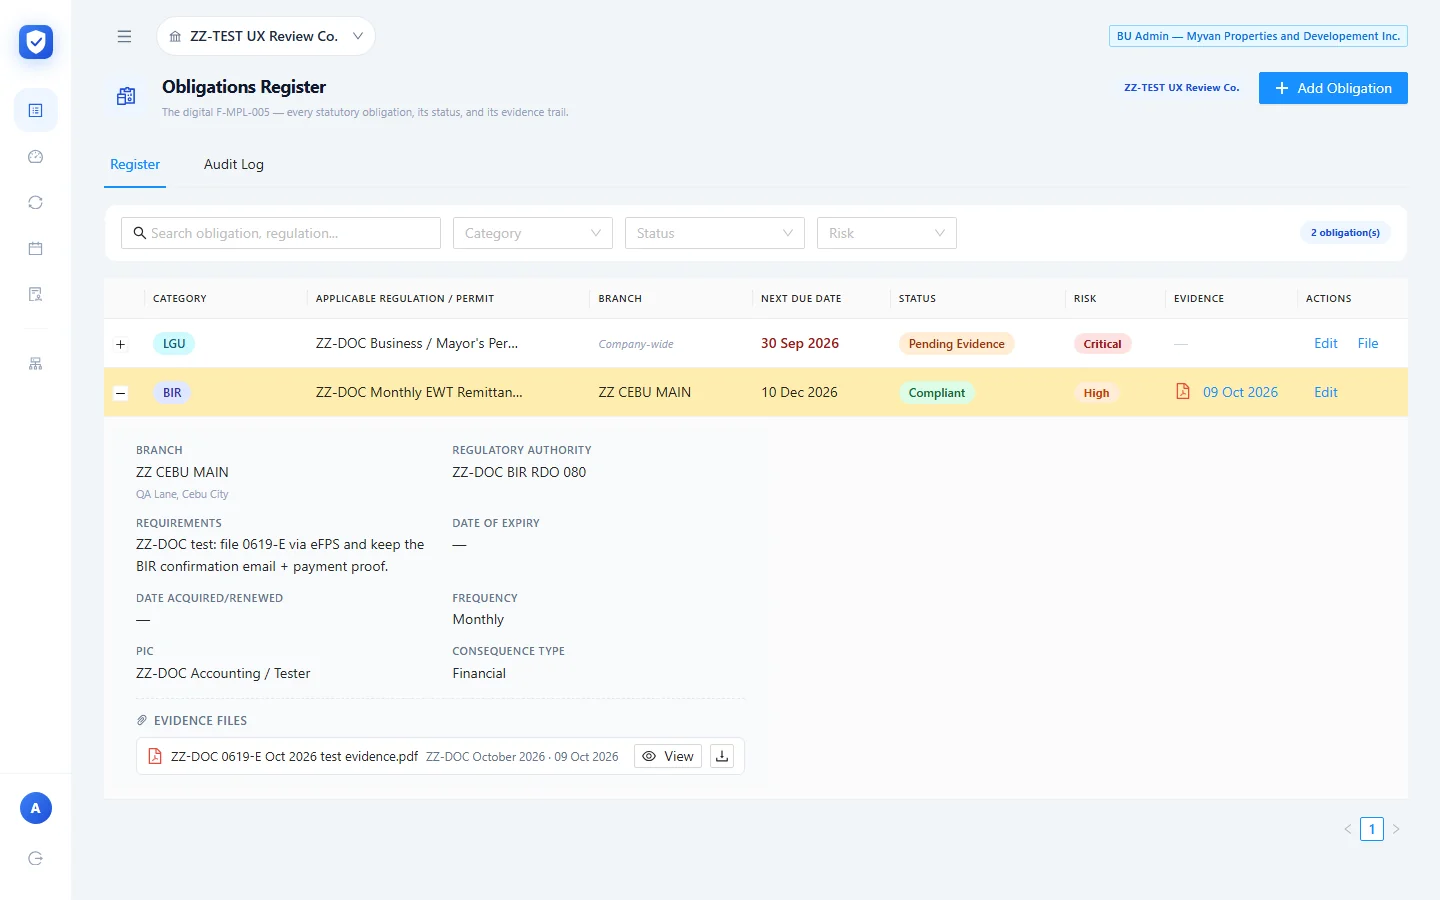
Task: Switch to the Register tab
Action: (x=135, y=164)
